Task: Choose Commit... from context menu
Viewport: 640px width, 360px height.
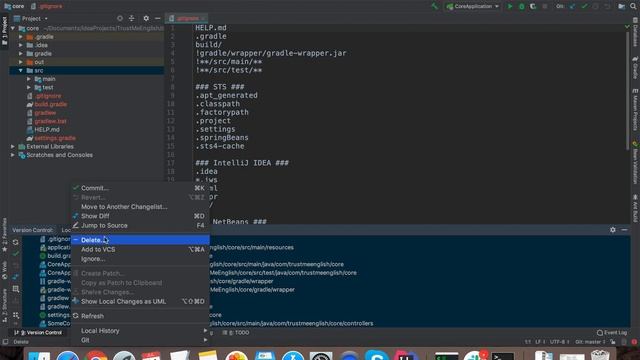Action: (140, 188)
